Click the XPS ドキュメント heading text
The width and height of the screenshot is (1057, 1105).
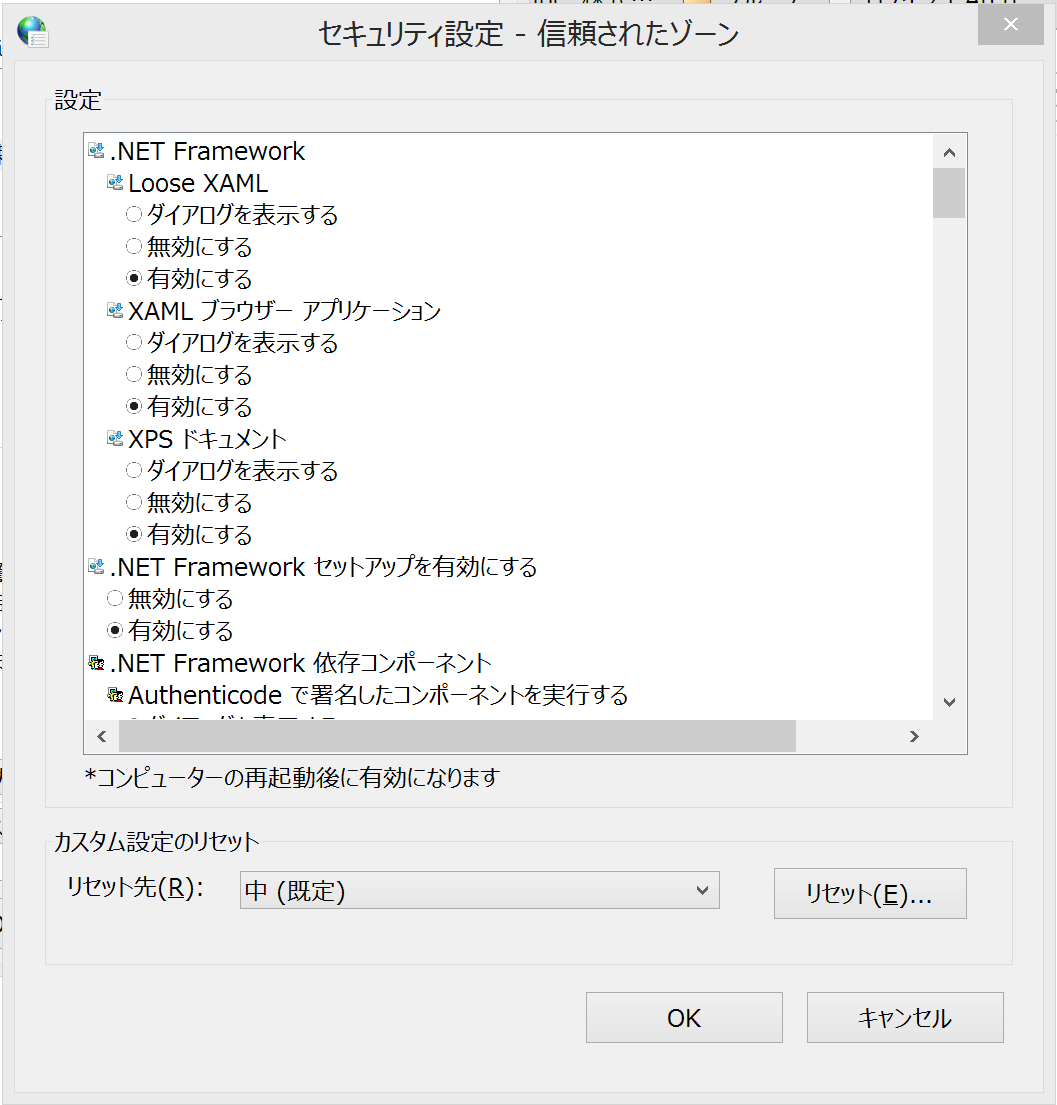click(207, 439)
